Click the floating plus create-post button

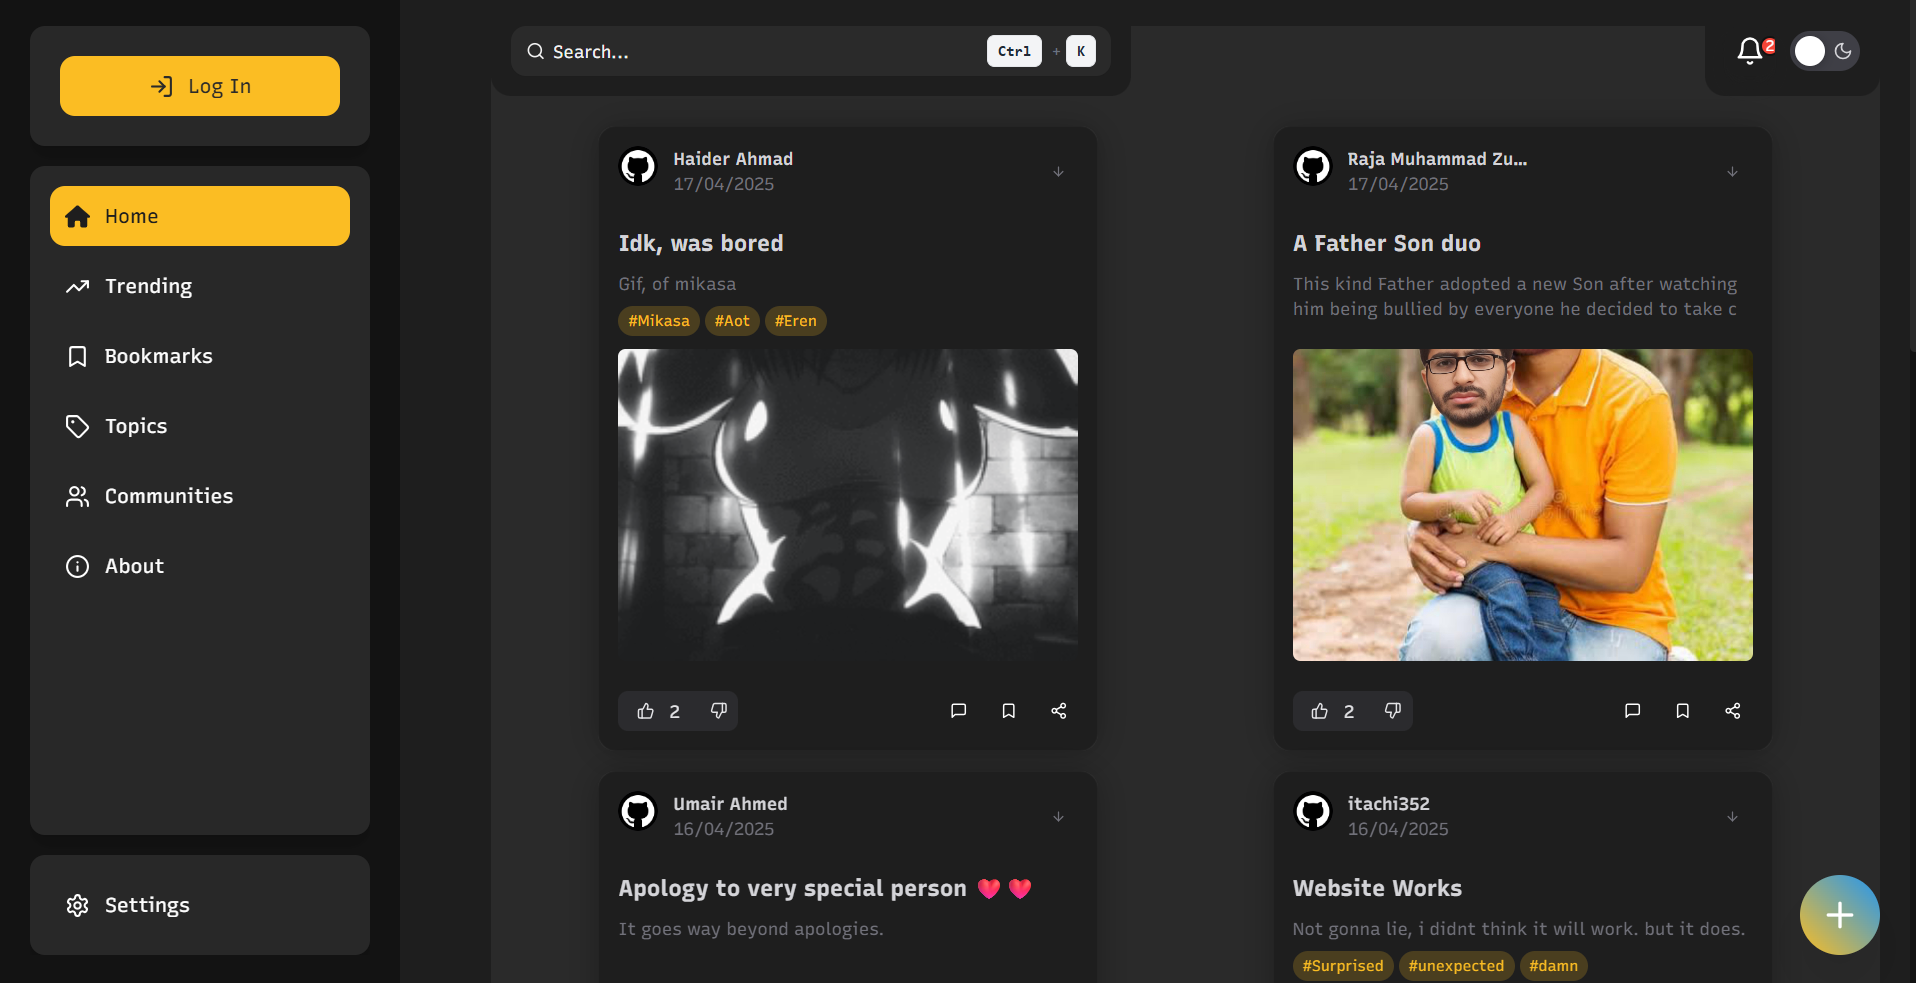1839,915
